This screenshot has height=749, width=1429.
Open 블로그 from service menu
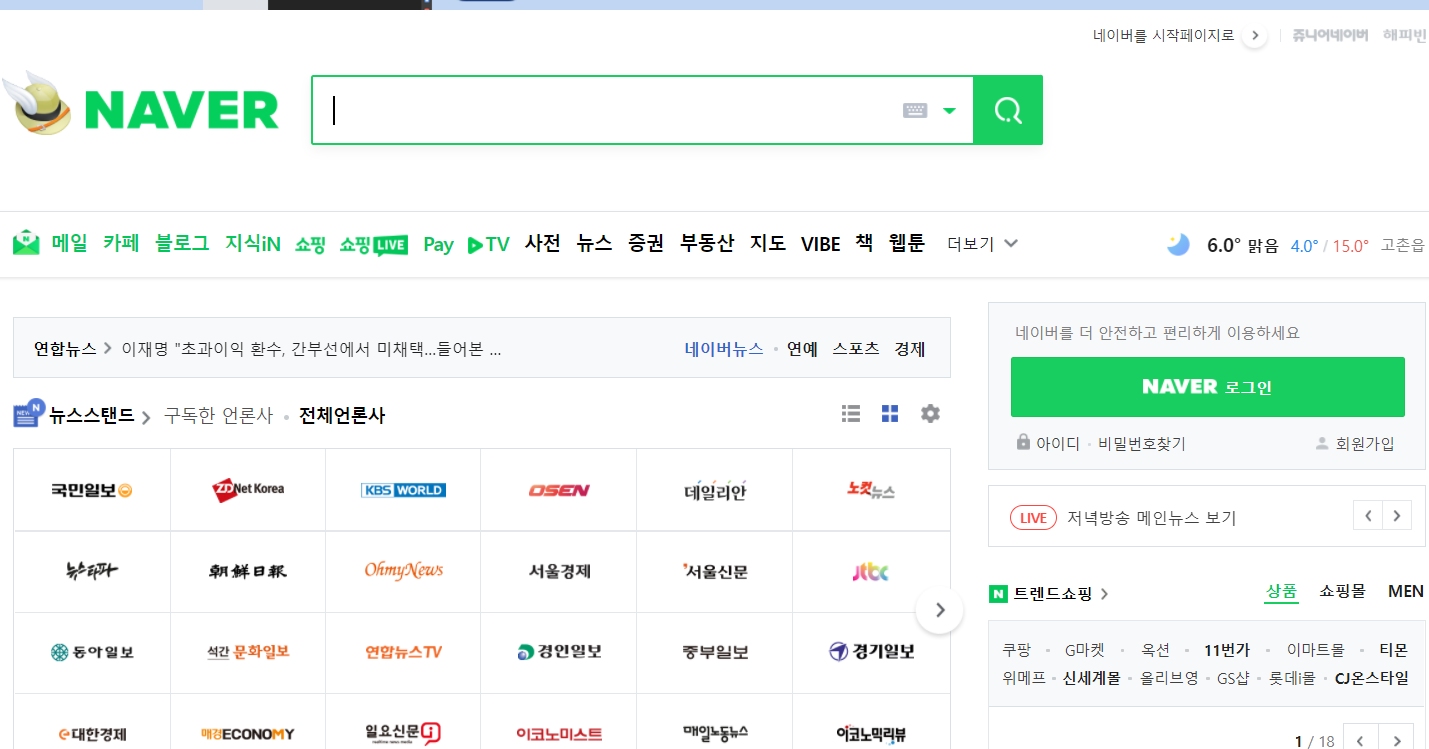[182, 243]
